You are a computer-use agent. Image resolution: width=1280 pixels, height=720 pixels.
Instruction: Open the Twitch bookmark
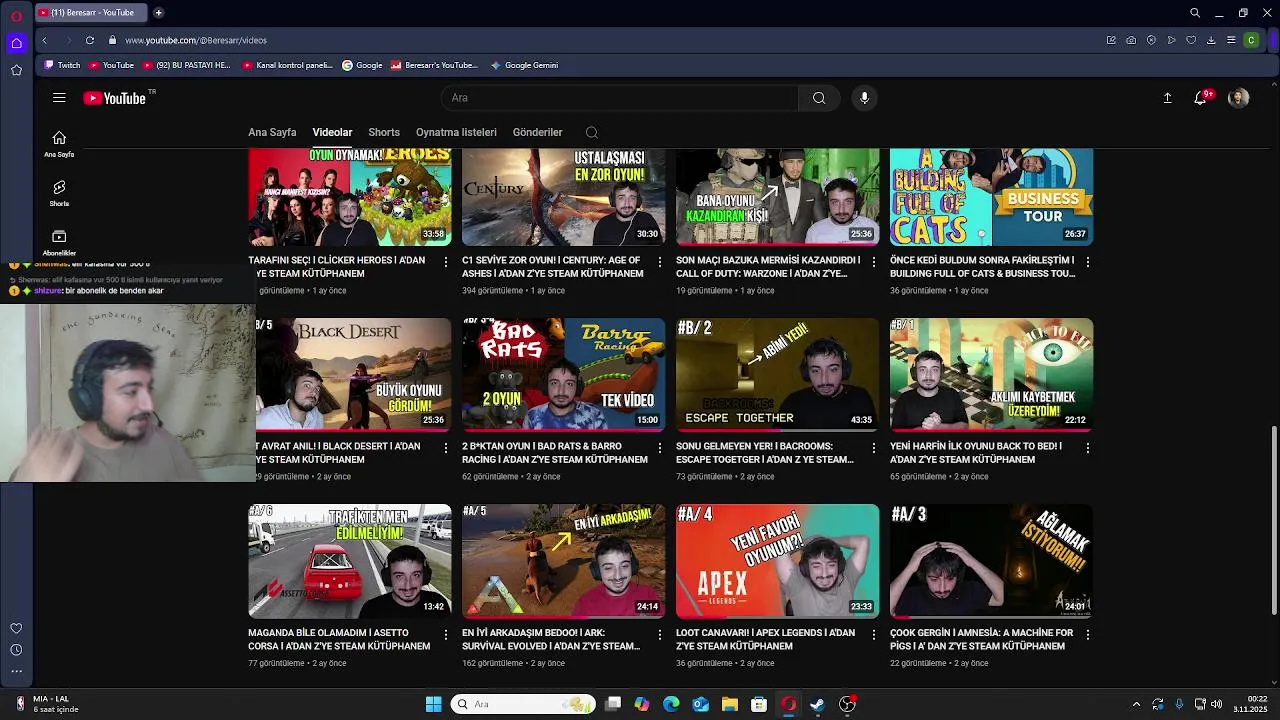pyautogui.click(x=62, y=65)
